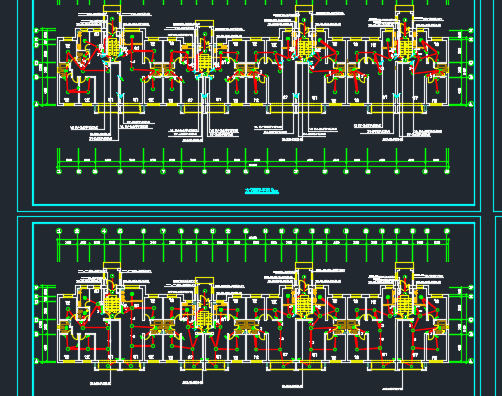Image resolution: width=502 pixels, height=396 pixels.
Task: Select the cyan underlined drawing title caption
Action: [x=262, y=191]
